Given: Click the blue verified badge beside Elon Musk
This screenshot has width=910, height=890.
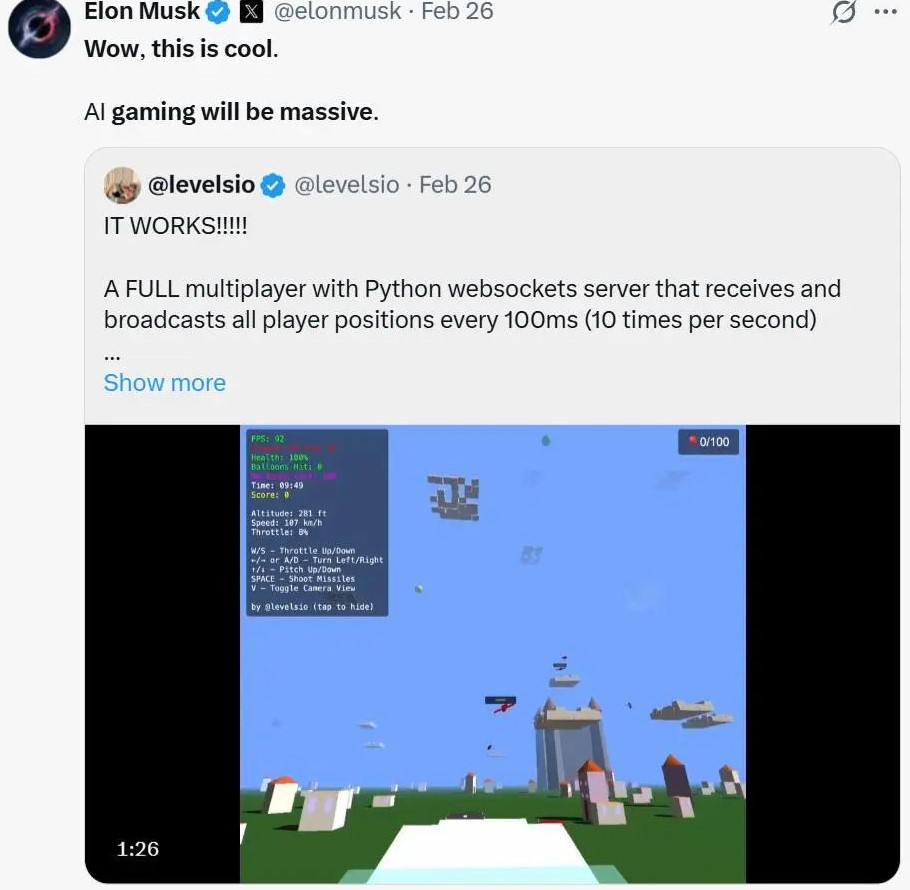Looking at the screenshot, I should [x=218, y=12].
